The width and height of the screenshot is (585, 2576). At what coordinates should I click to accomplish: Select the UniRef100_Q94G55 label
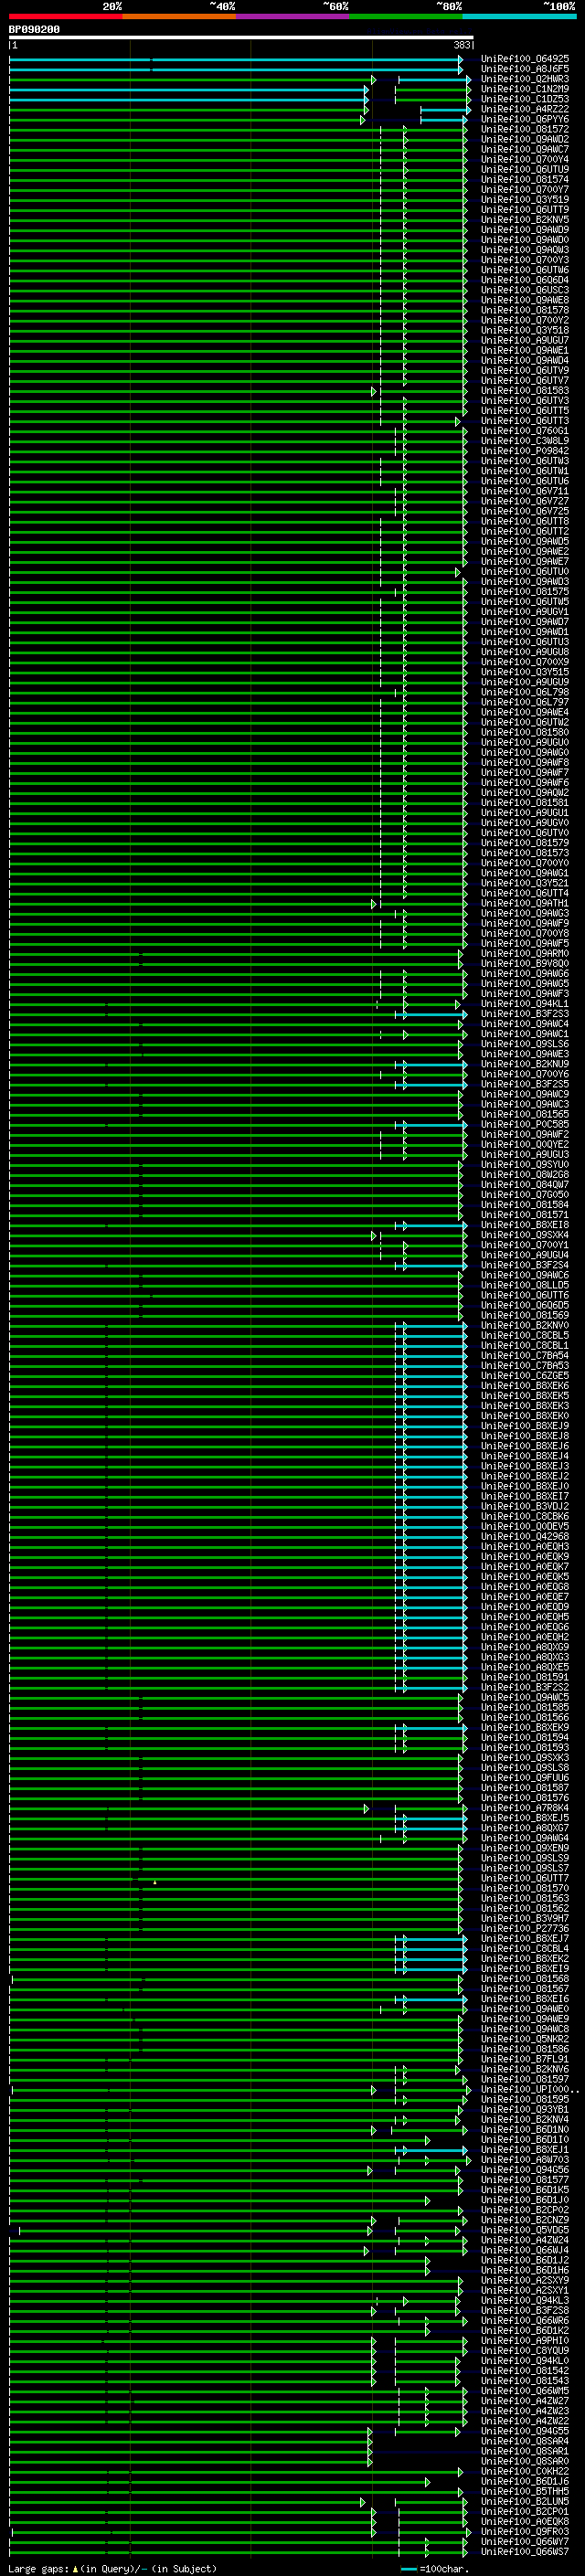click(525, 2431)
